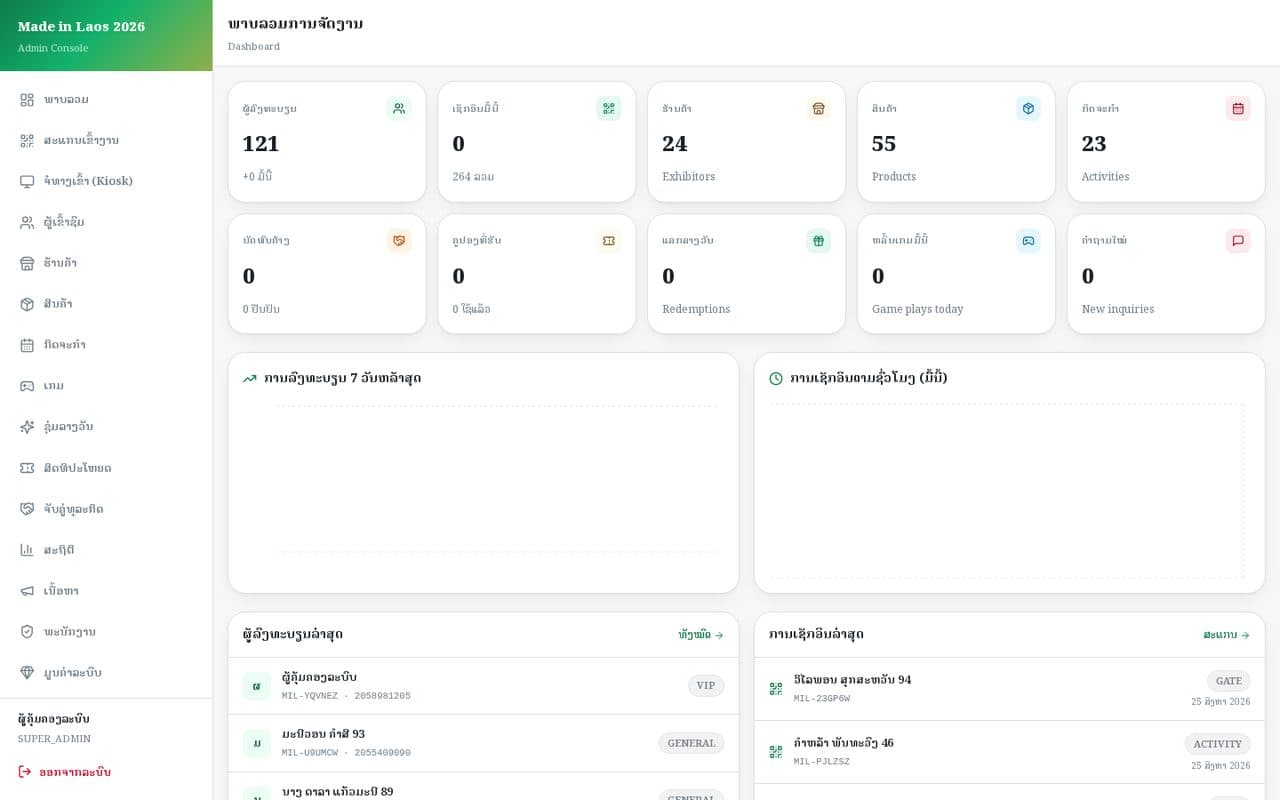The image size is (1280, 800).
Task: Click the code 'MIL-PJLZSZ'
Action: coord(822,762)
